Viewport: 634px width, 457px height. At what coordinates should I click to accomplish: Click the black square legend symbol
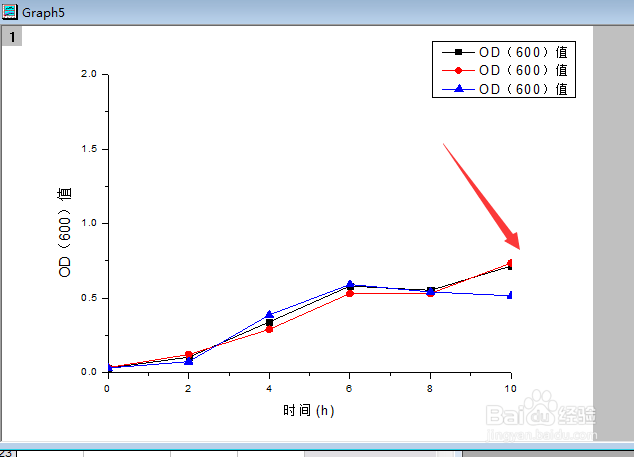458,52
